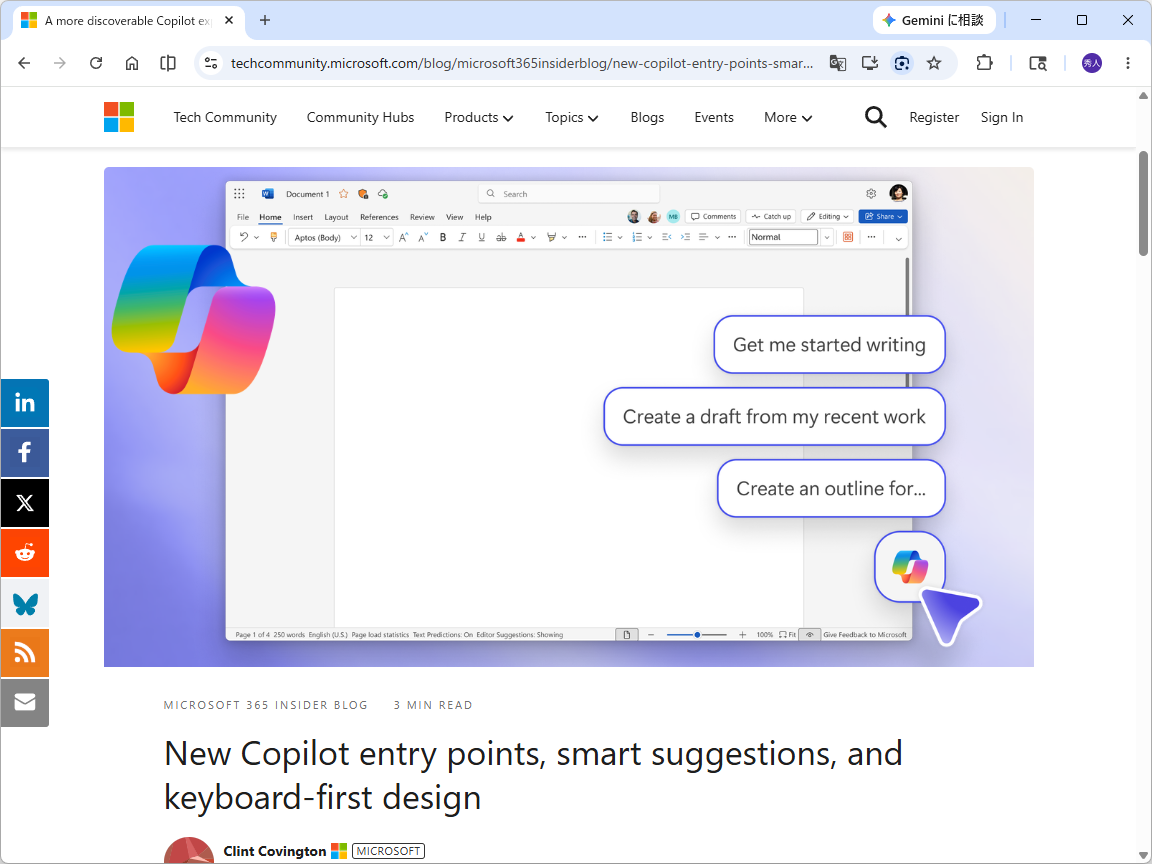Open the browser home page
1152x864 pixels.
pyautogui.click(x=132, y=63)
